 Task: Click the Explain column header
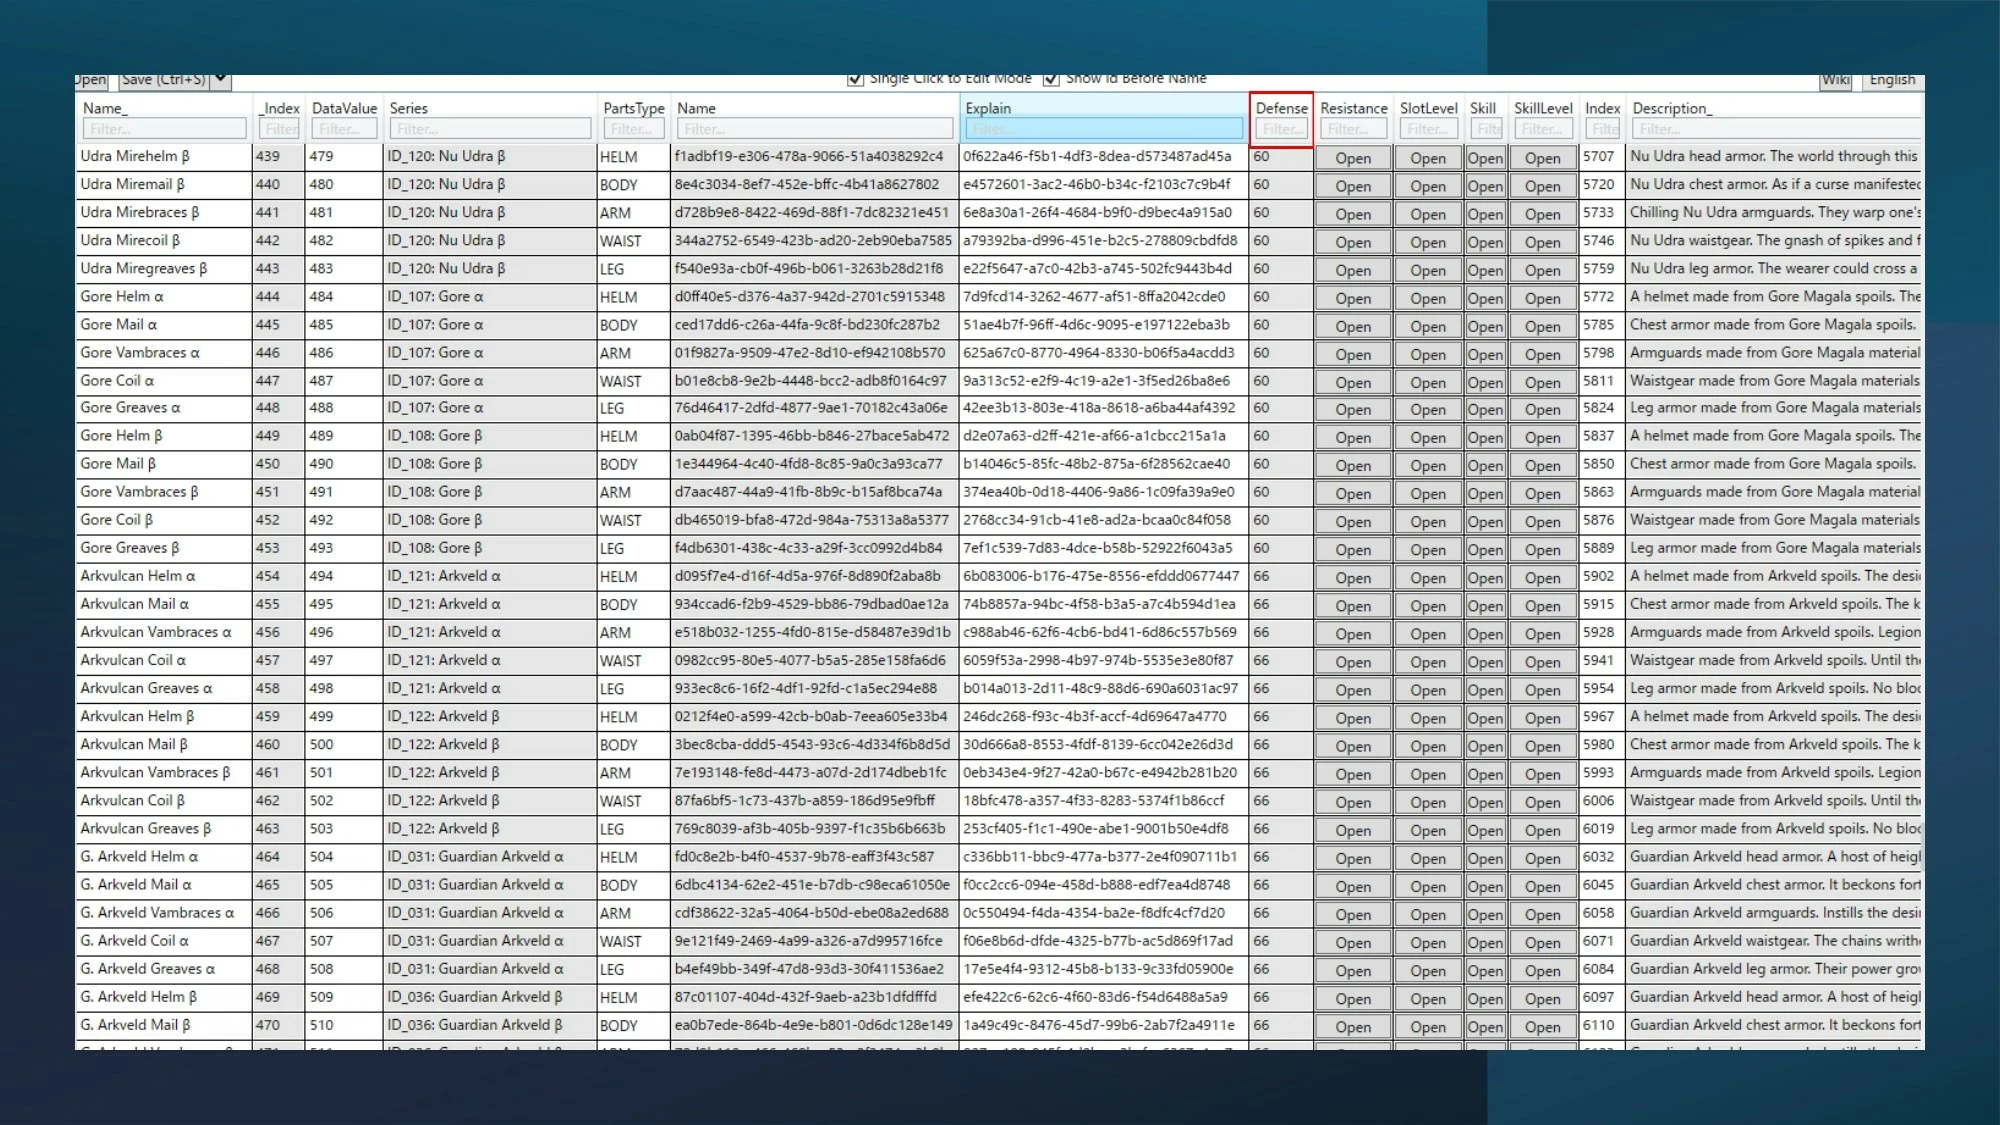point(988,108)
